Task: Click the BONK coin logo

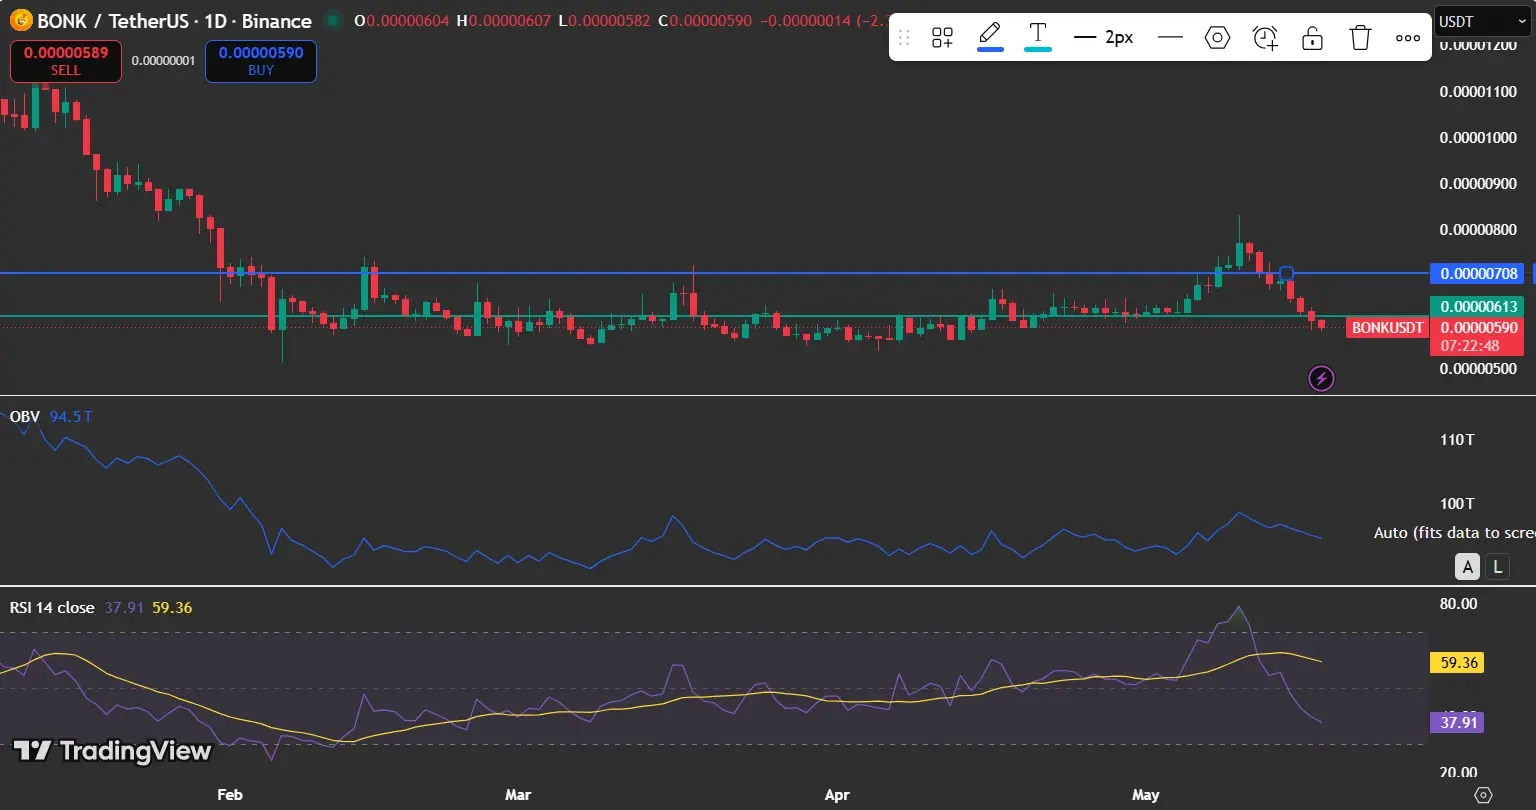Action: pyautogui.click(x=19, y=20)
